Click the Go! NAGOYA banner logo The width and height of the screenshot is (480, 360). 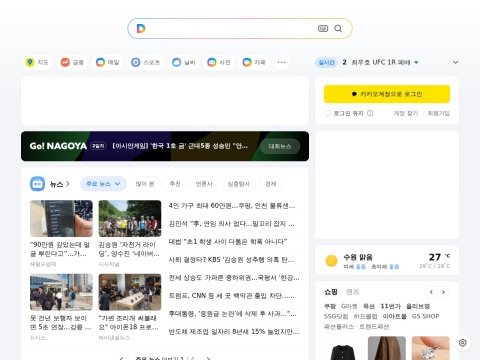click(58, 146)
